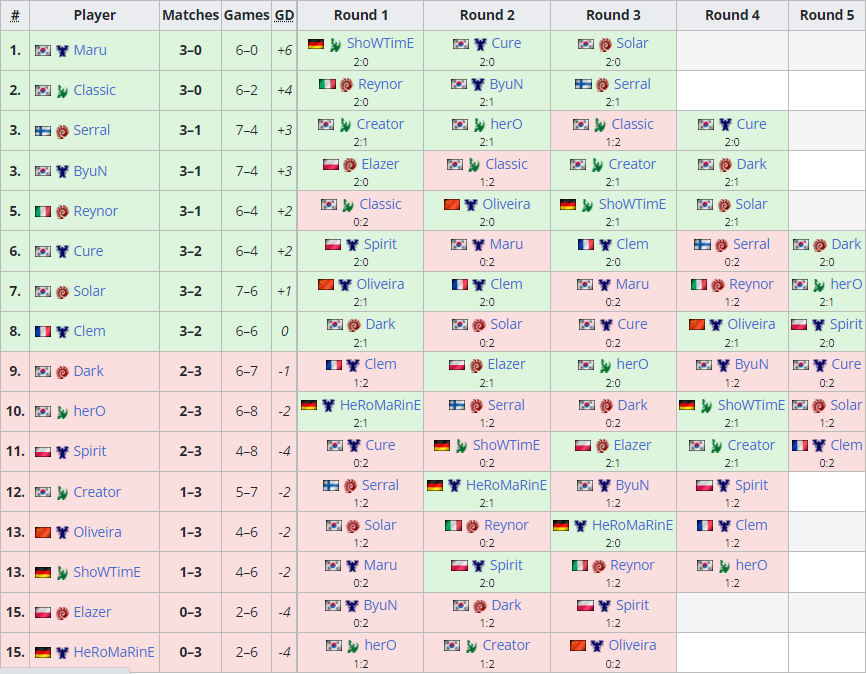The image size is (866, 674).
Task: Click Zerg race icon beside Reynor in Player column
Action: tap(62, 211)
